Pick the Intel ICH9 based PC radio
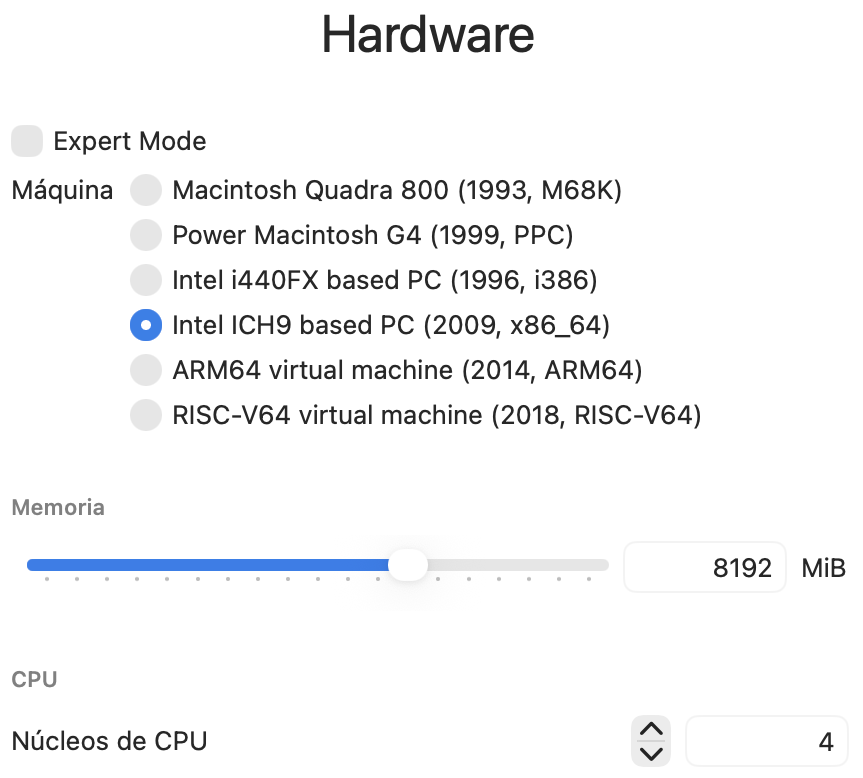 tap(146, 325)
